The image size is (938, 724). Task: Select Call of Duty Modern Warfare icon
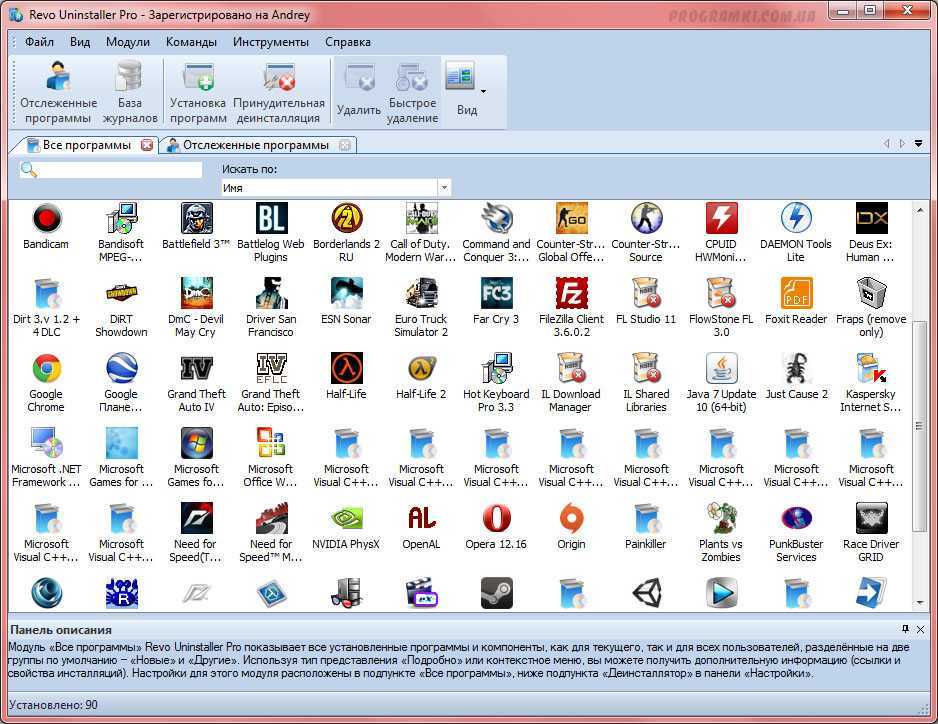pyautogui.click(x=422, y=218)
